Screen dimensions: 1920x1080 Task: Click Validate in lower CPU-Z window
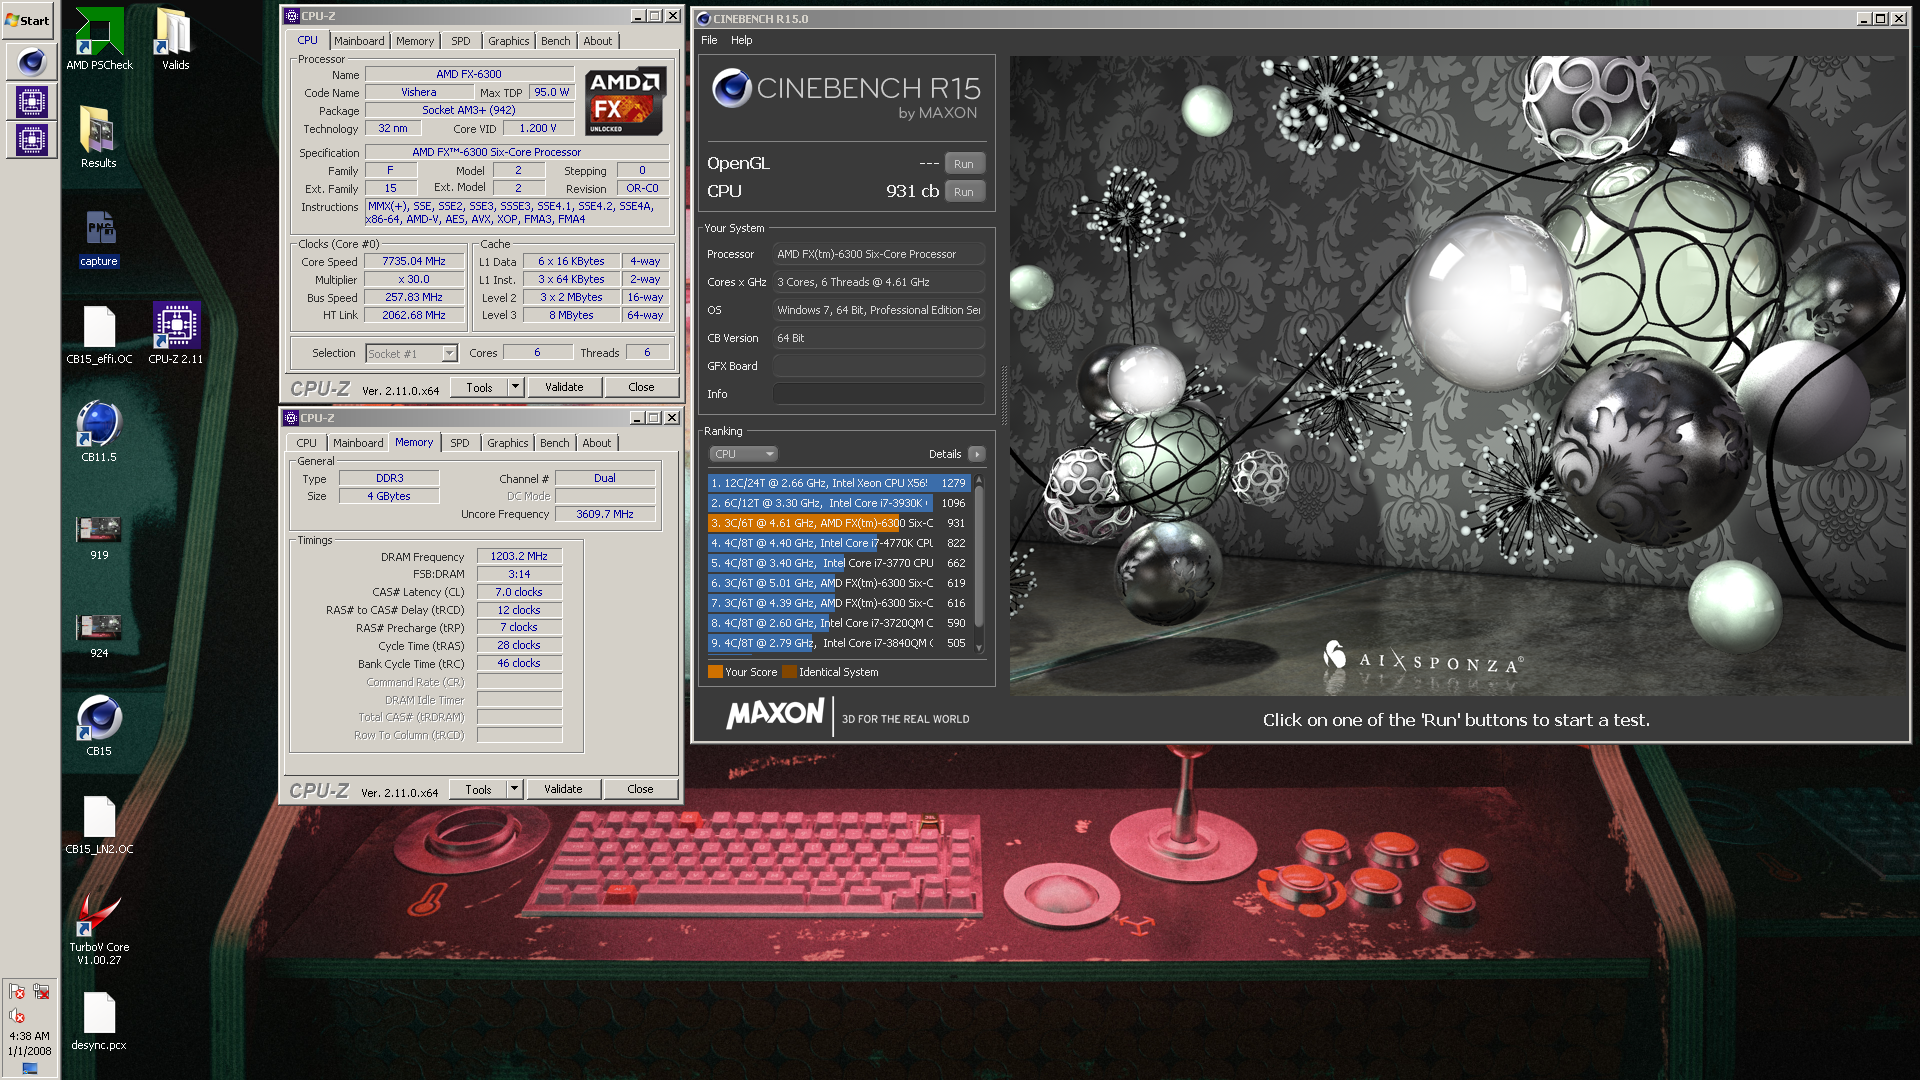point(563,789)
